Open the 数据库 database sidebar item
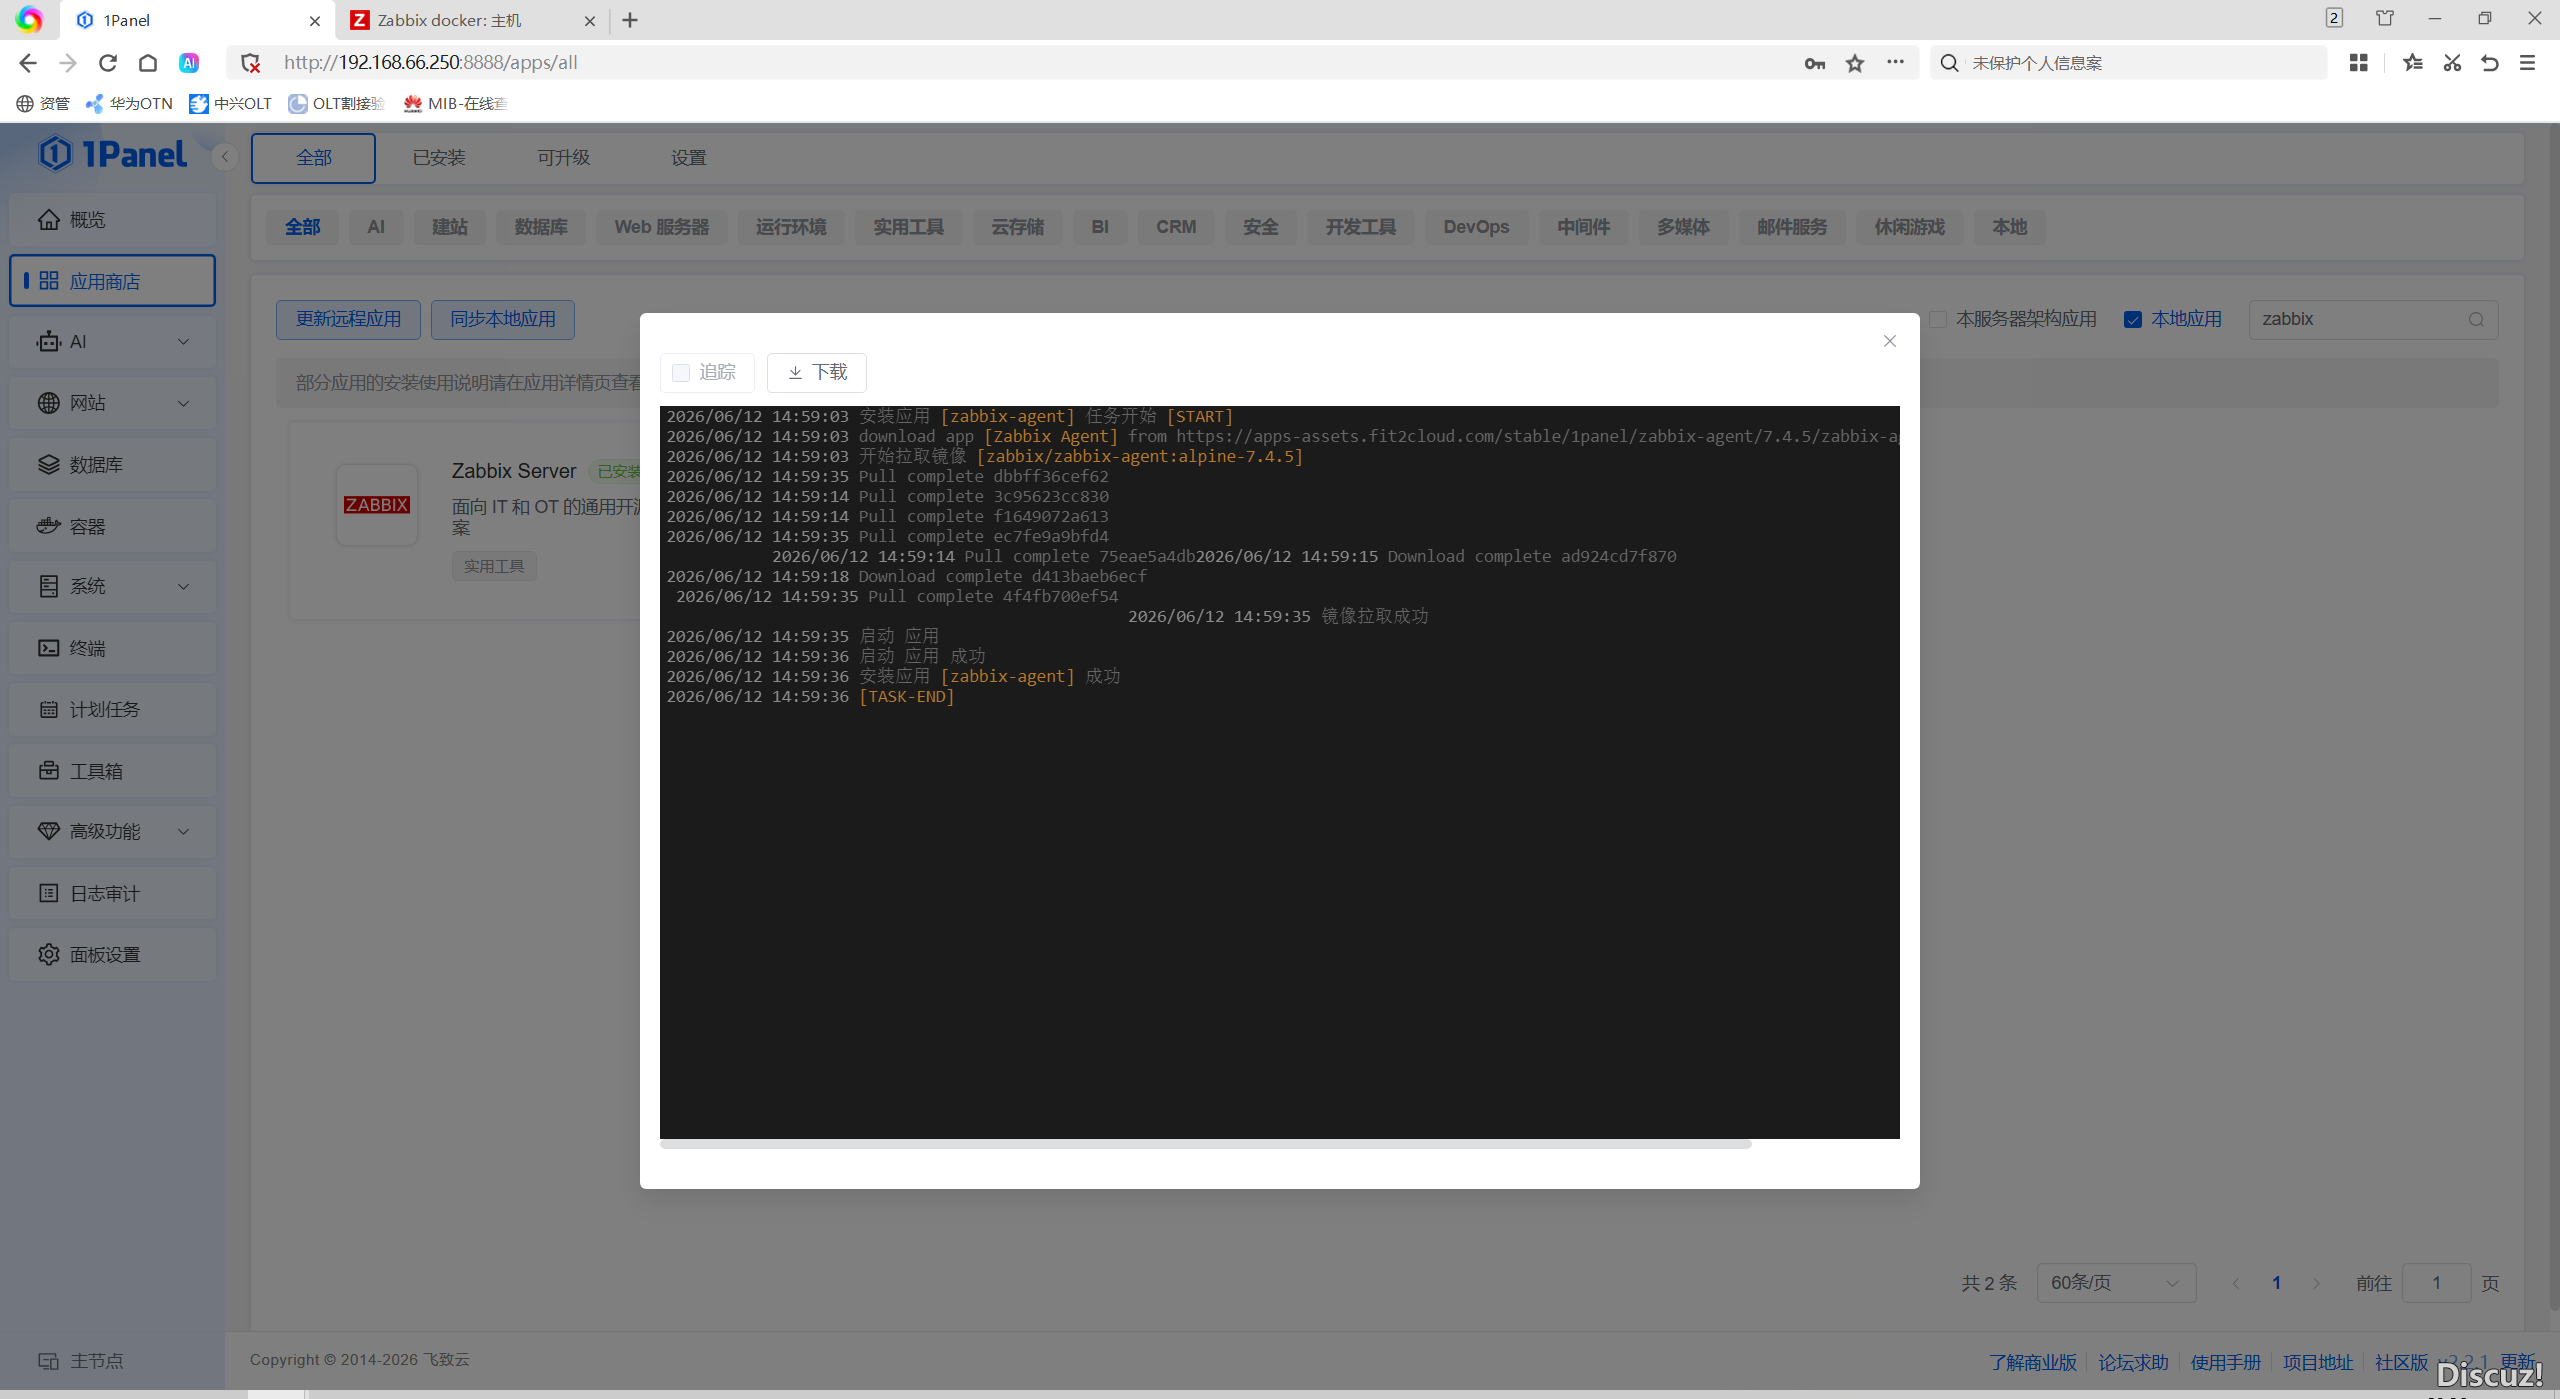 coord(112,464)
